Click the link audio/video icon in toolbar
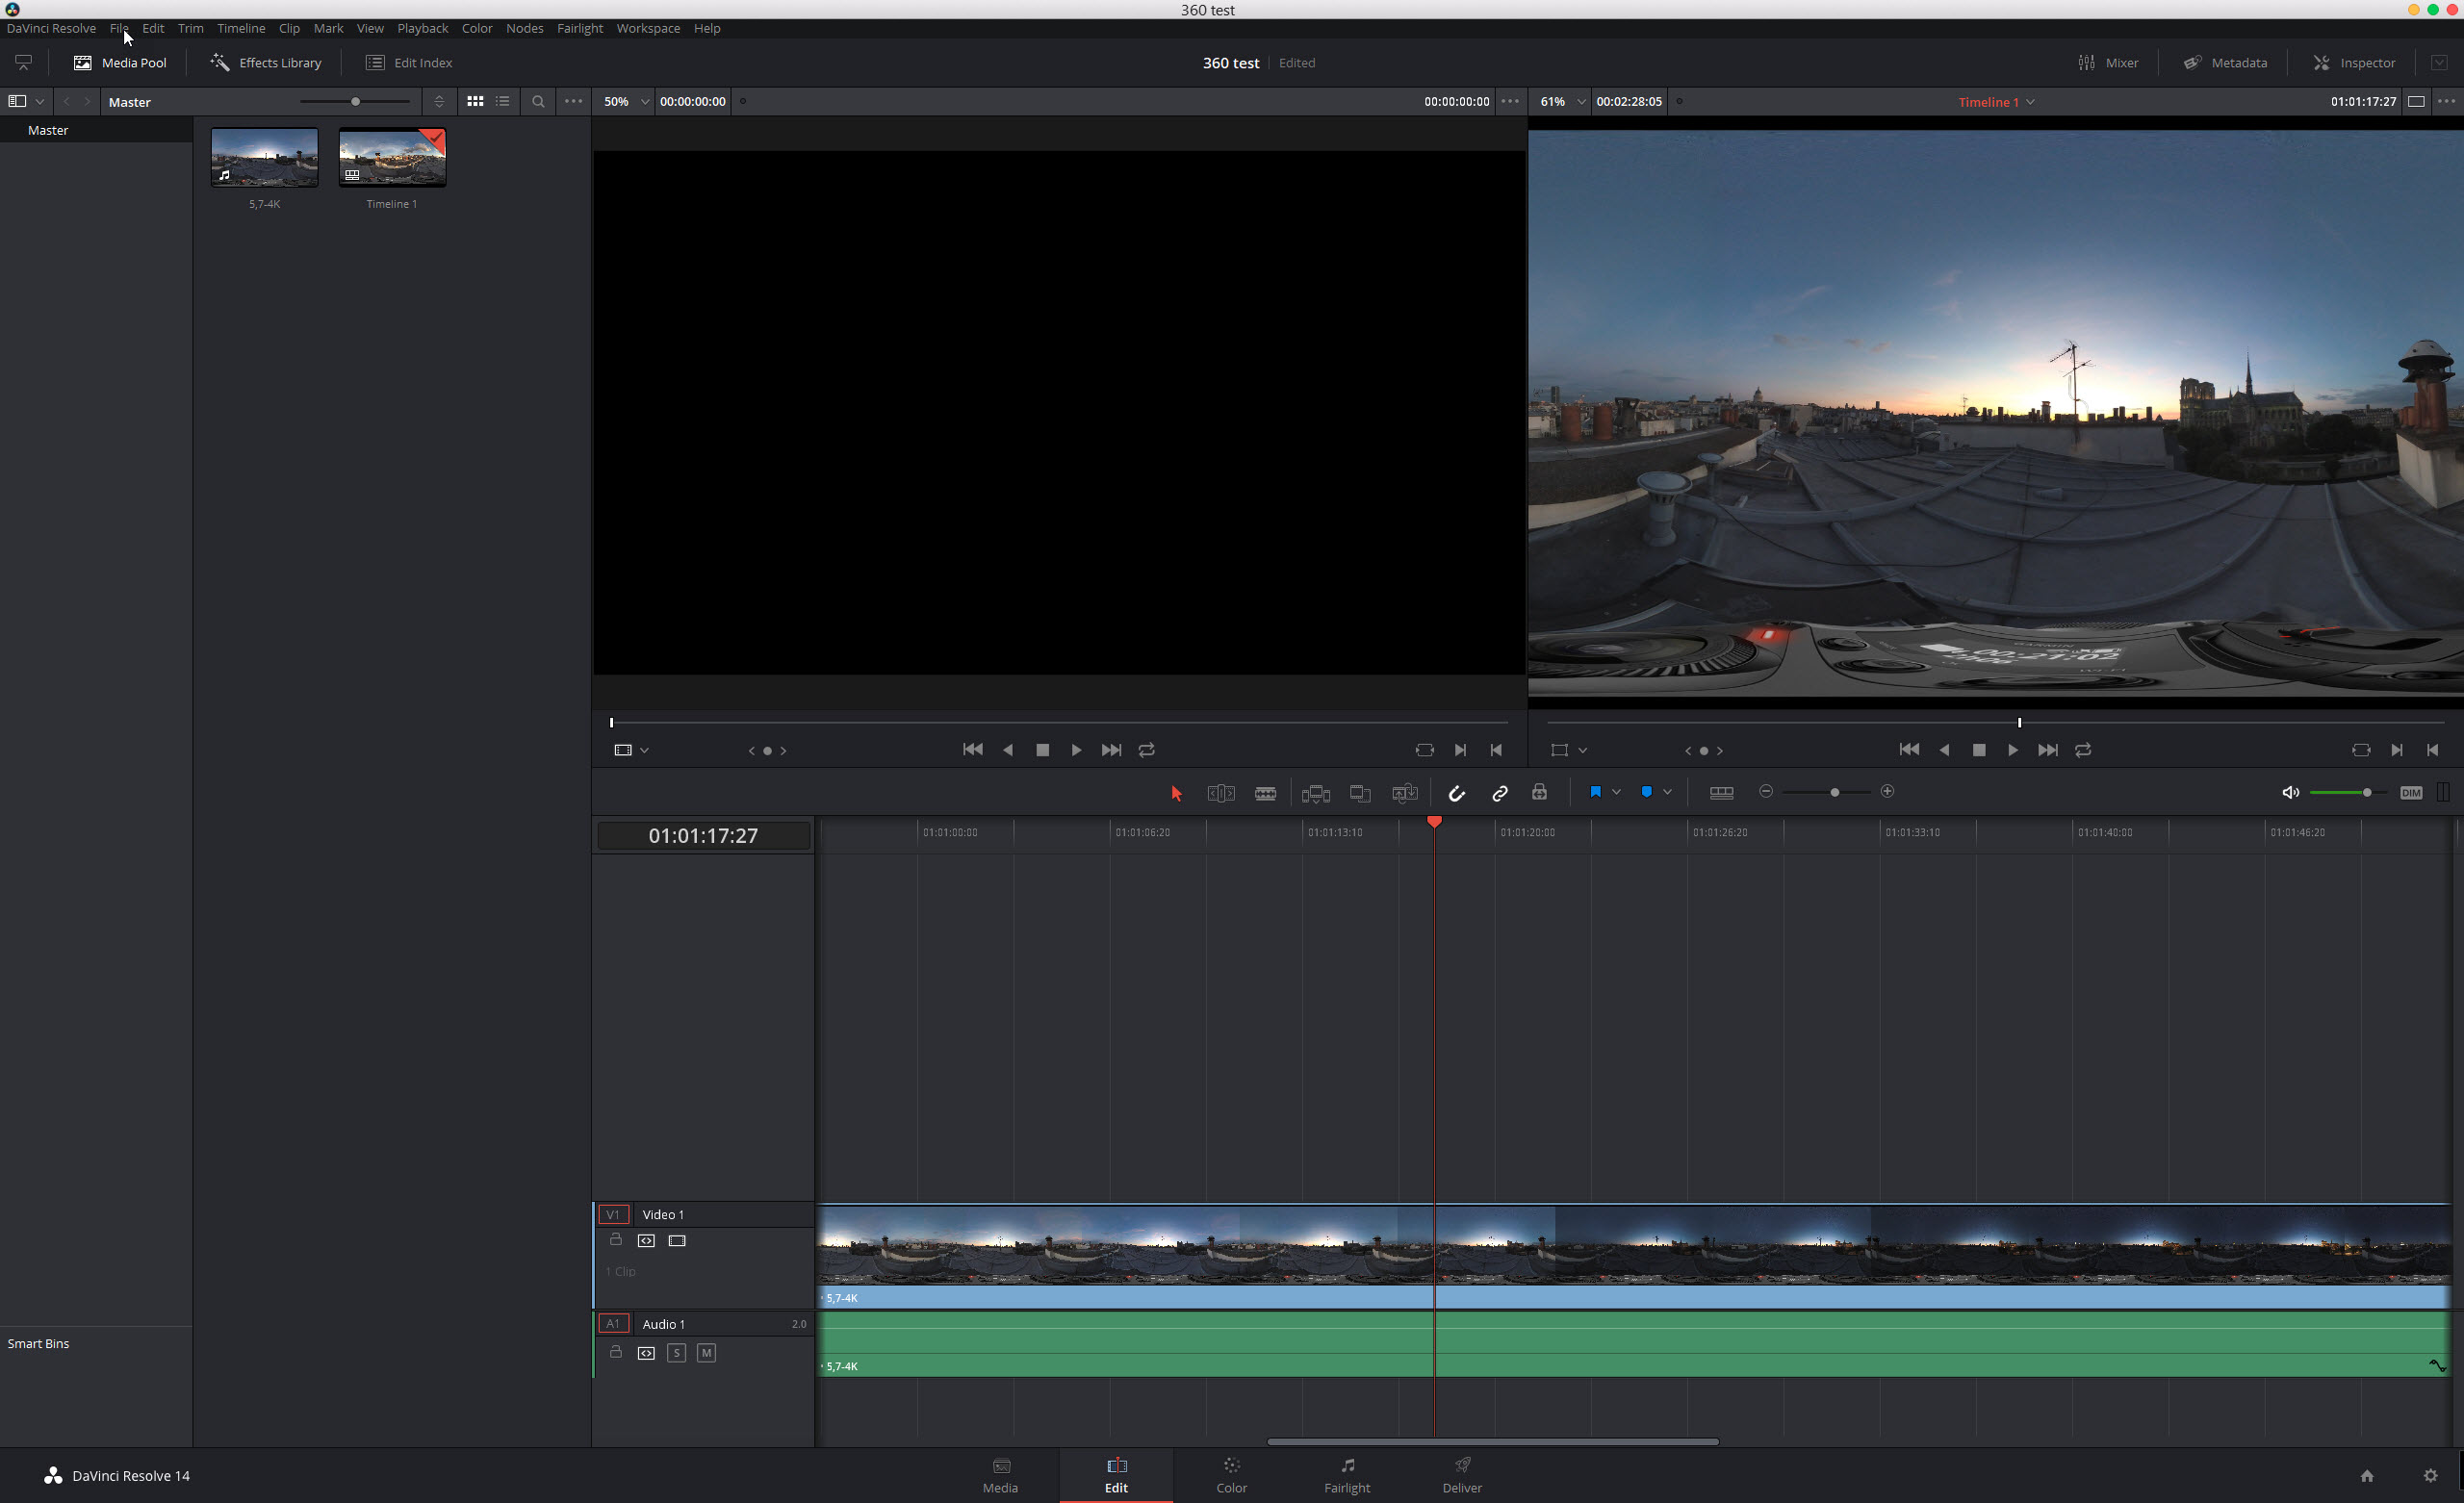 tap(1500, 792)
